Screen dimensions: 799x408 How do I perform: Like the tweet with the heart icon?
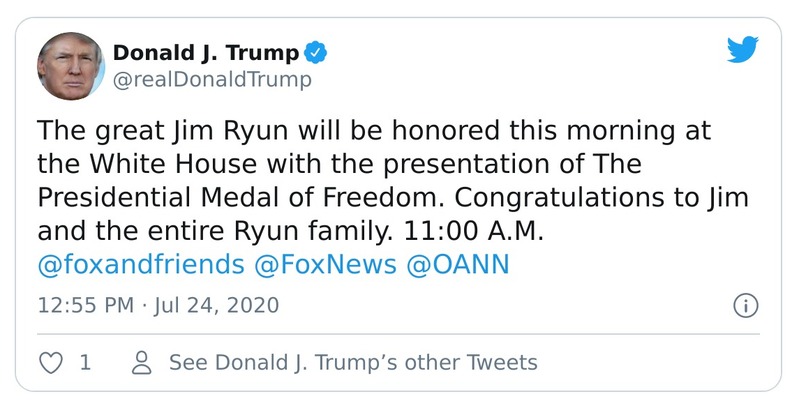coord(50,362)
